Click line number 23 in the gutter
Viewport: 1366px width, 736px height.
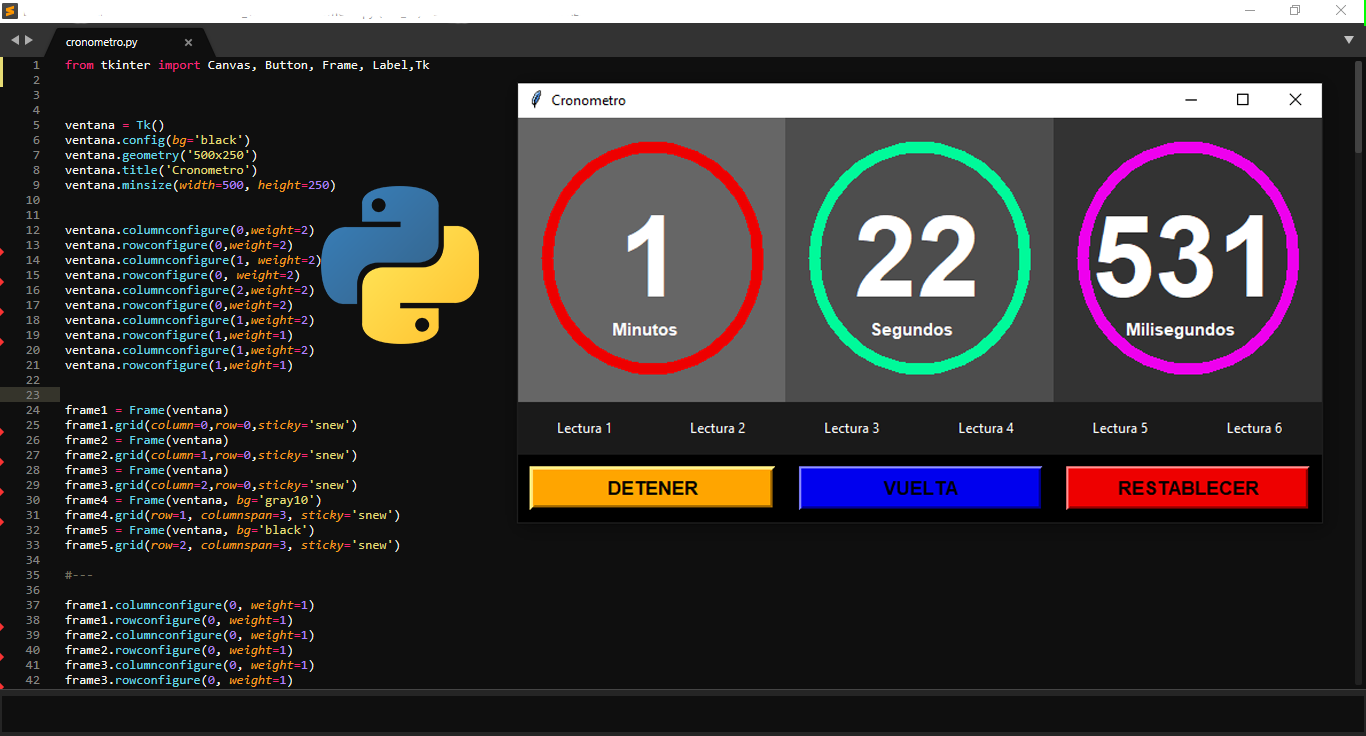tap(34, 395)
